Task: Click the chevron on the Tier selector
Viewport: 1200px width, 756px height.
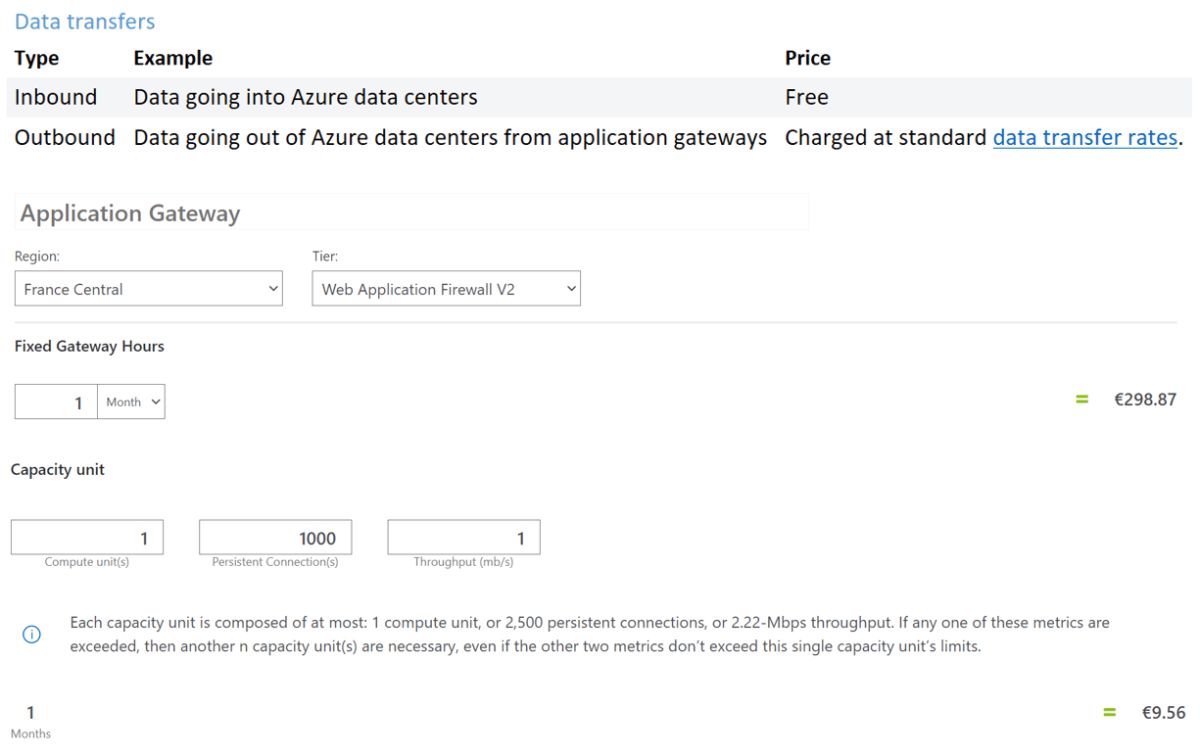Action: coord(571,288)
